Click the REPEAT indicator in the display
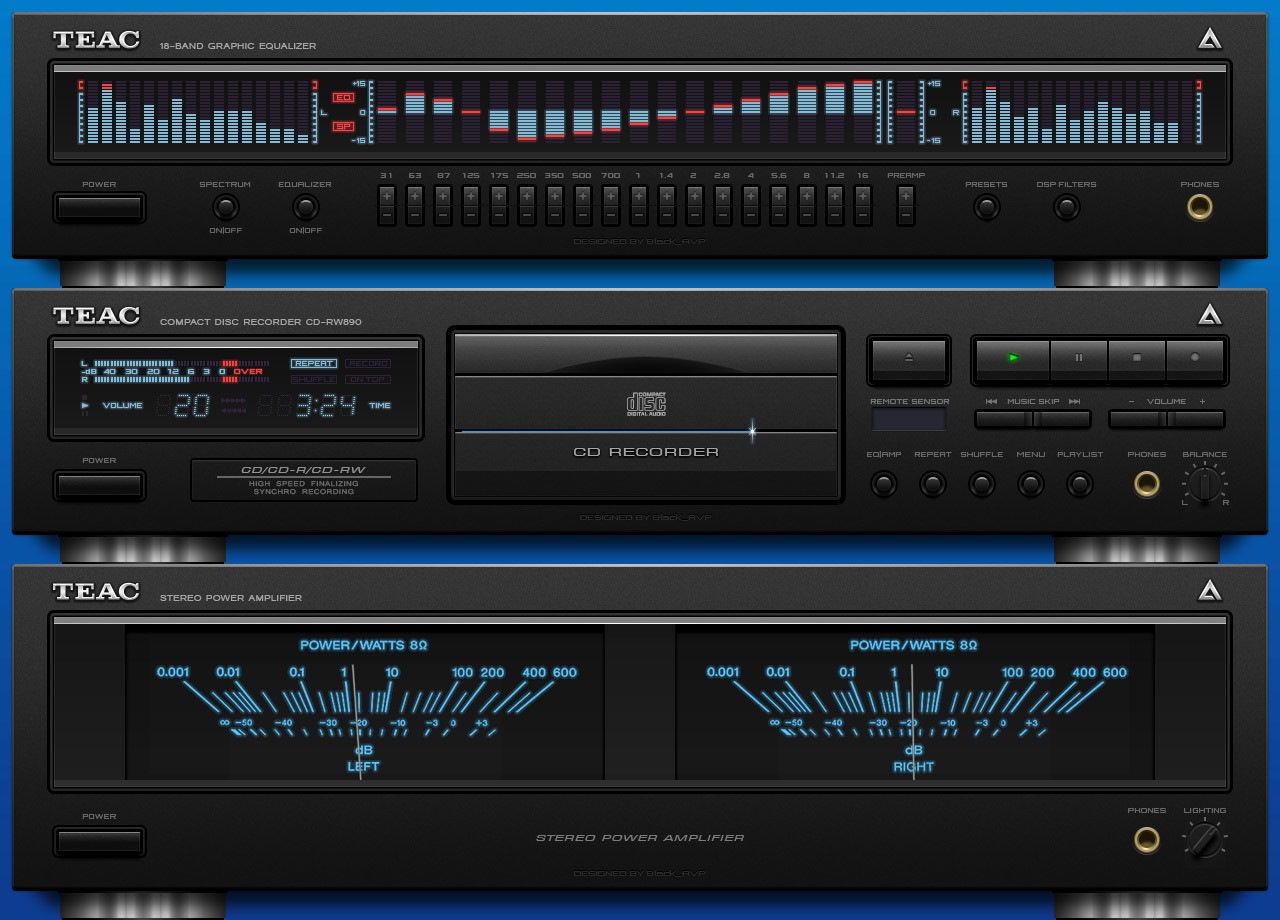Image resolution: width=1280 pixels, height=920 pixels. tap(314, 364)
